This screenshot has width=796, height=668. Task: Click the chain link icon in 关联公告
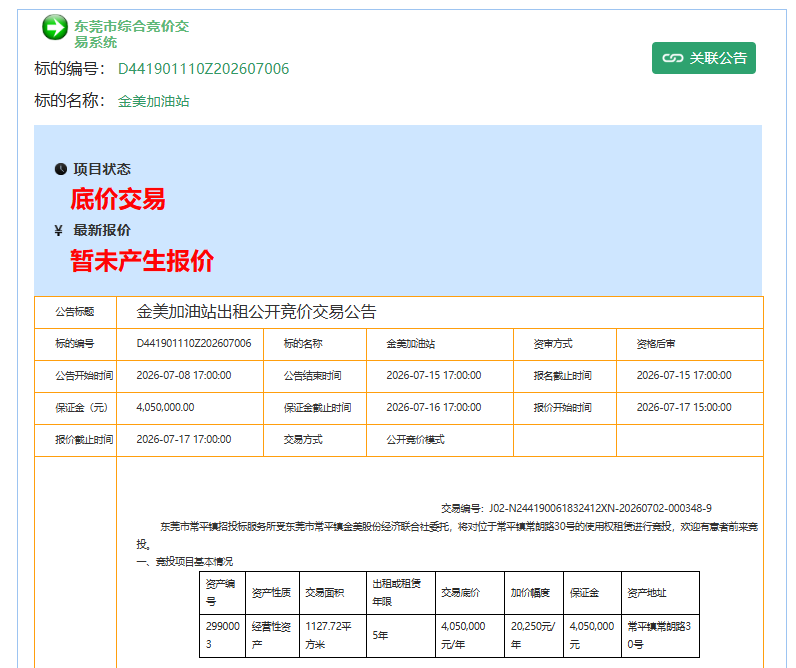coord(673,58)
